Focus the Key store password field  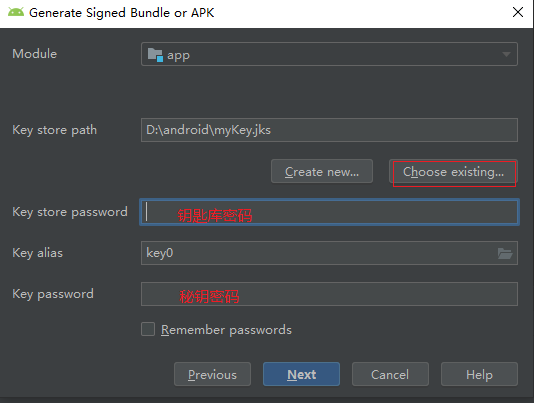pyautogui.click(x=329, y=212)
